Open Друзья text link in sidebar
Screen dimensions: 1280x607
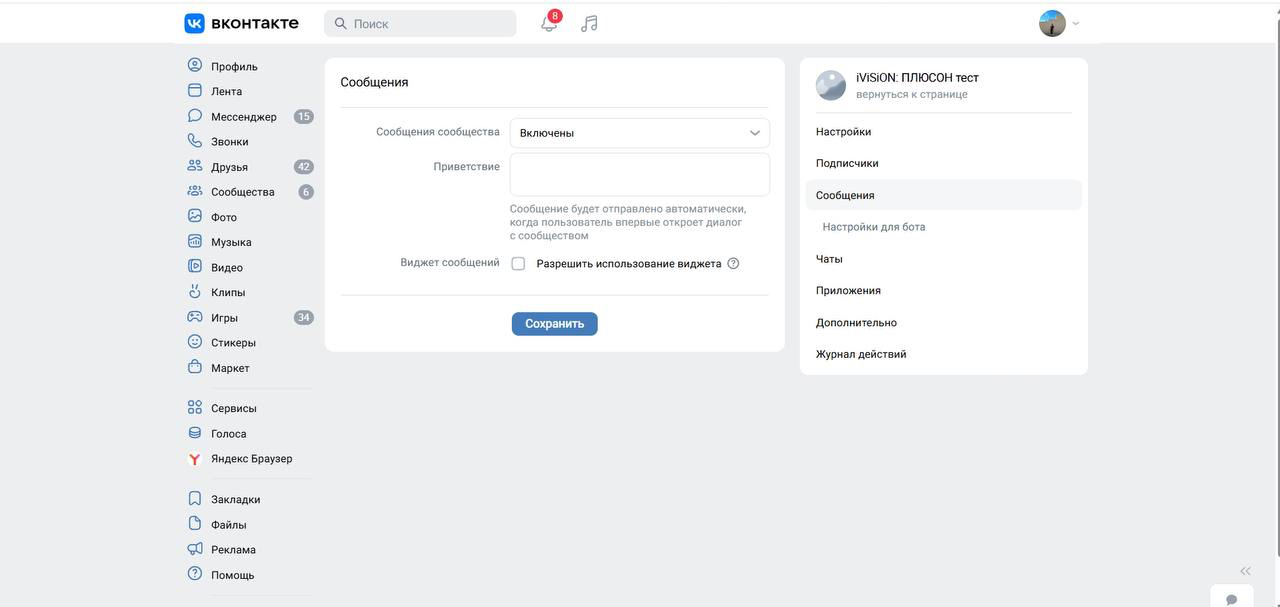point(229,167)
